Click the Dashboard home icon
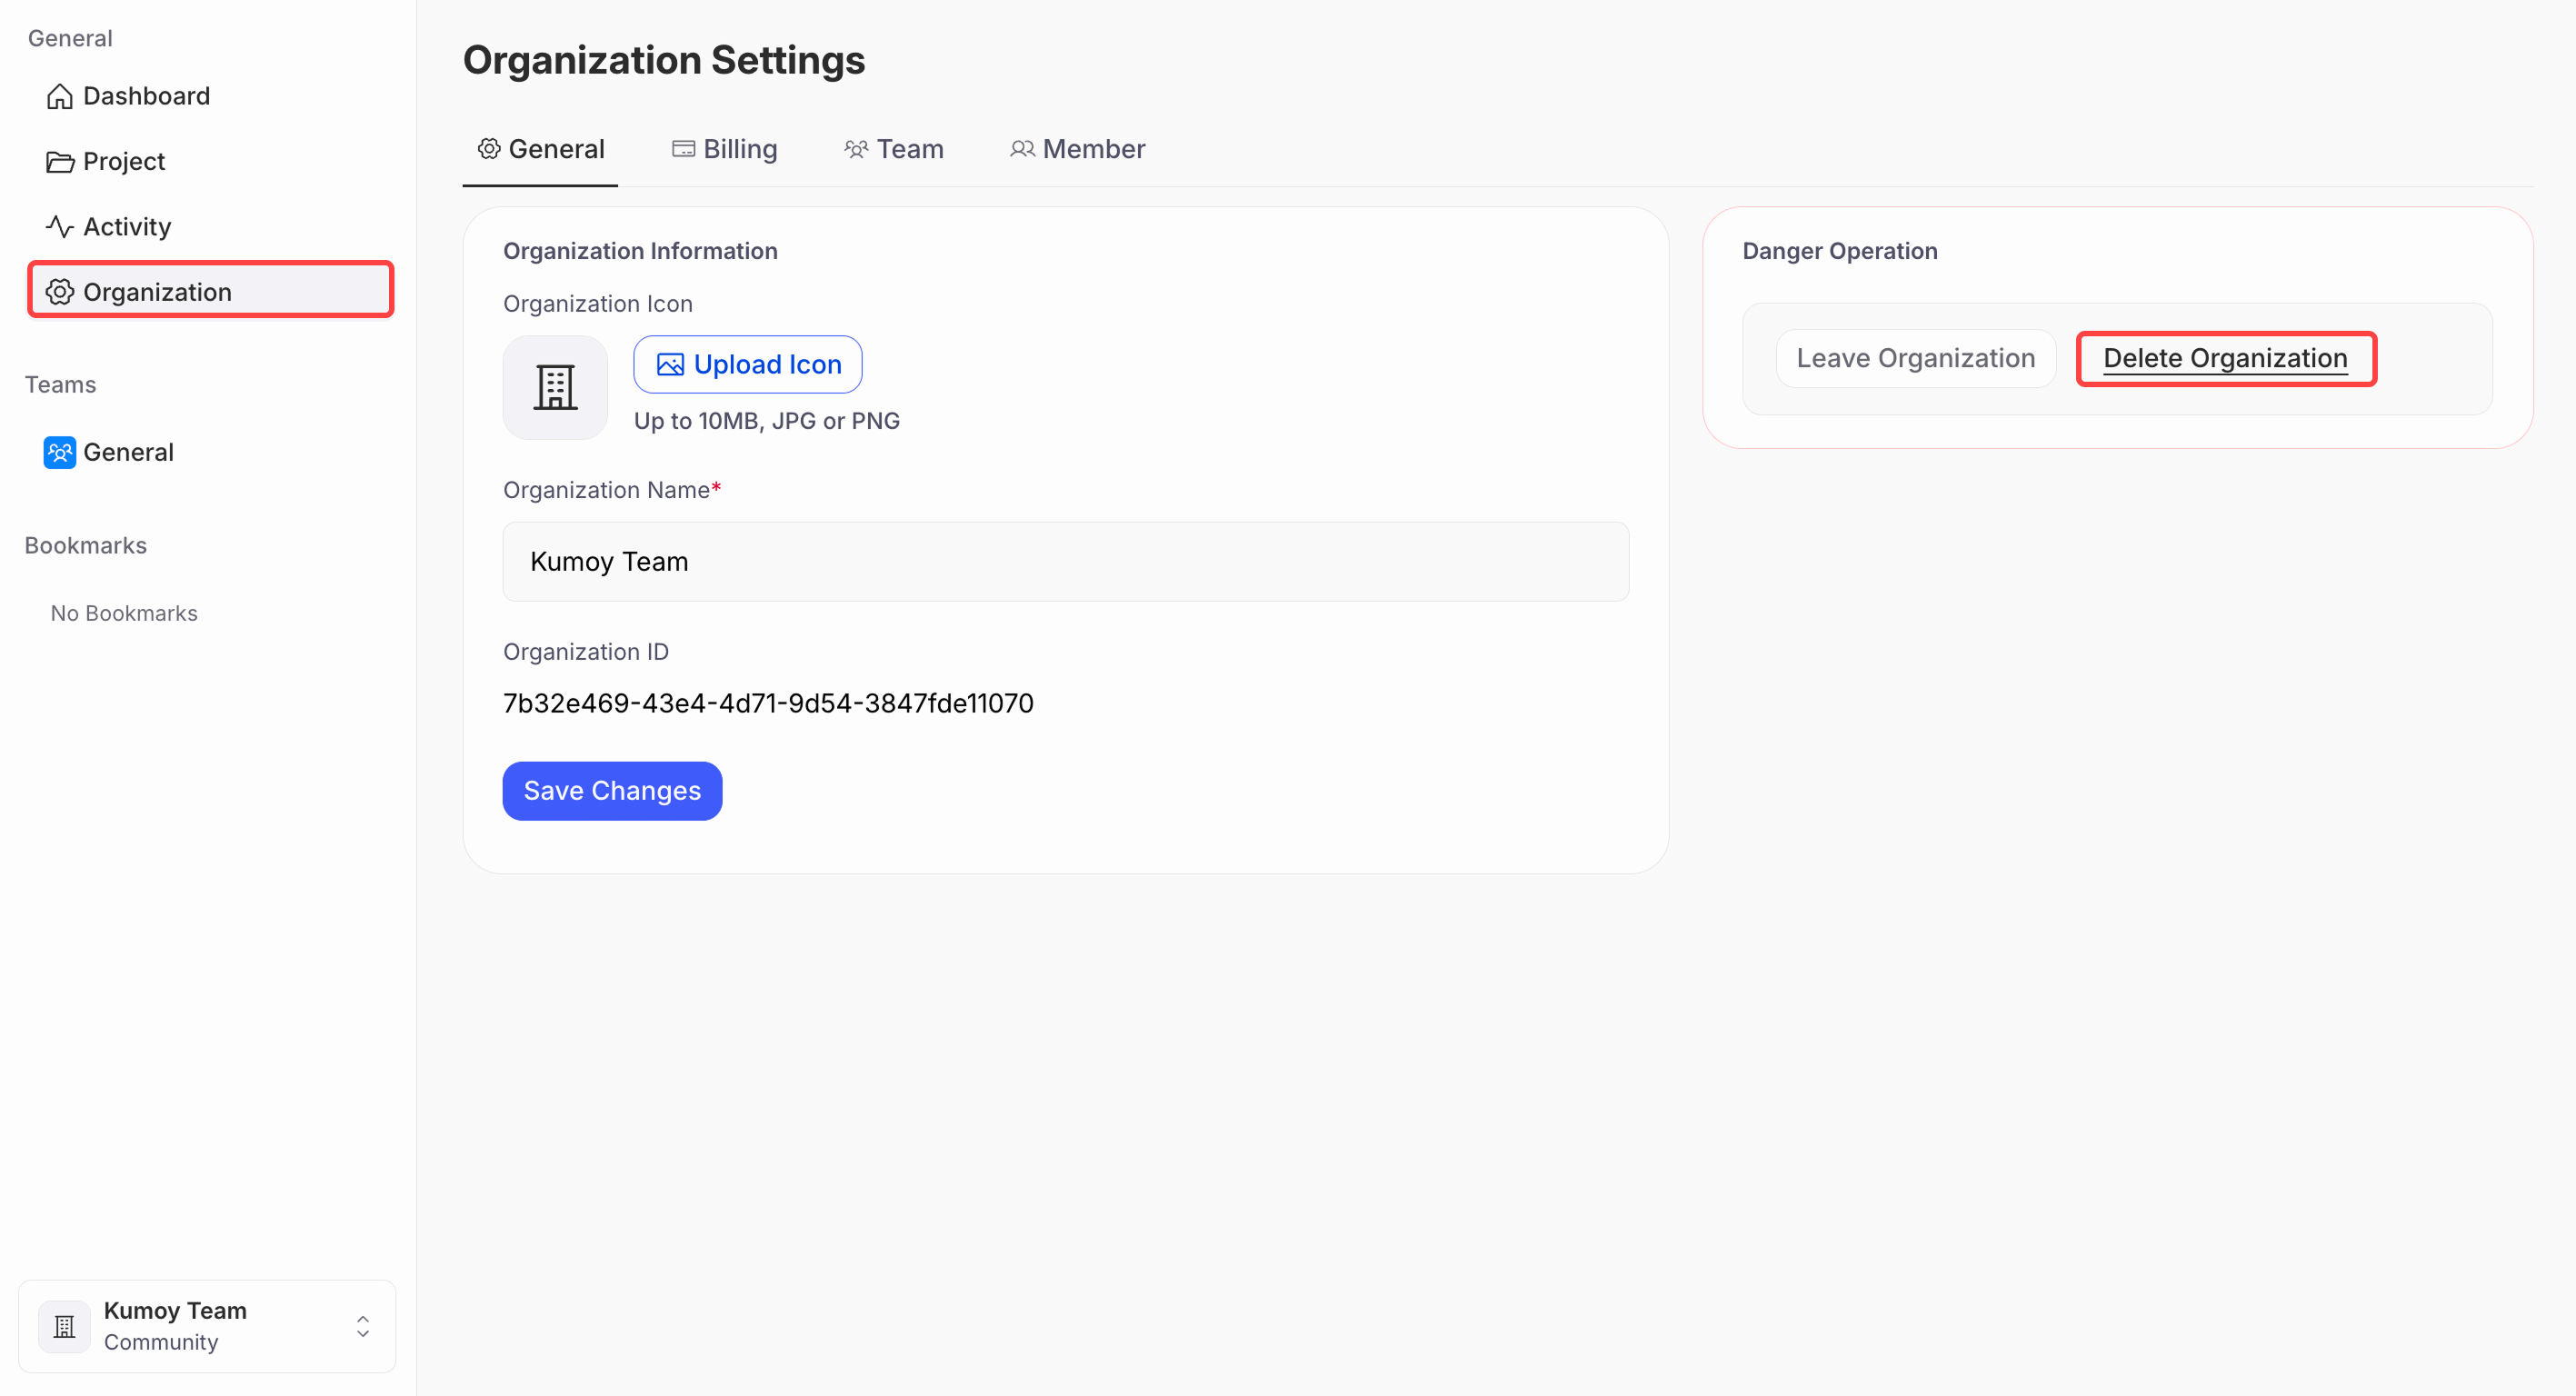Screen dimensions: 2576x1396 click(x=60, y=96)
